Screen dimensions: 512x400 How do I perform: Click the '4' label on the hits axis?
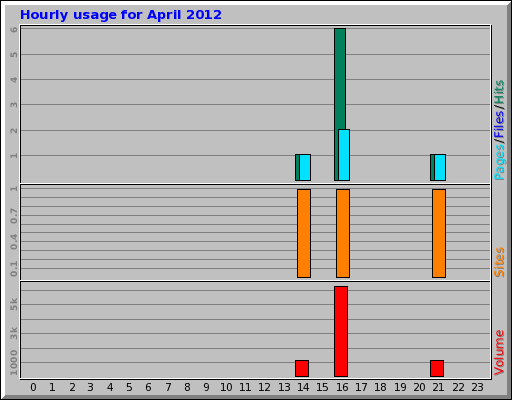click(x=14, y=80)
